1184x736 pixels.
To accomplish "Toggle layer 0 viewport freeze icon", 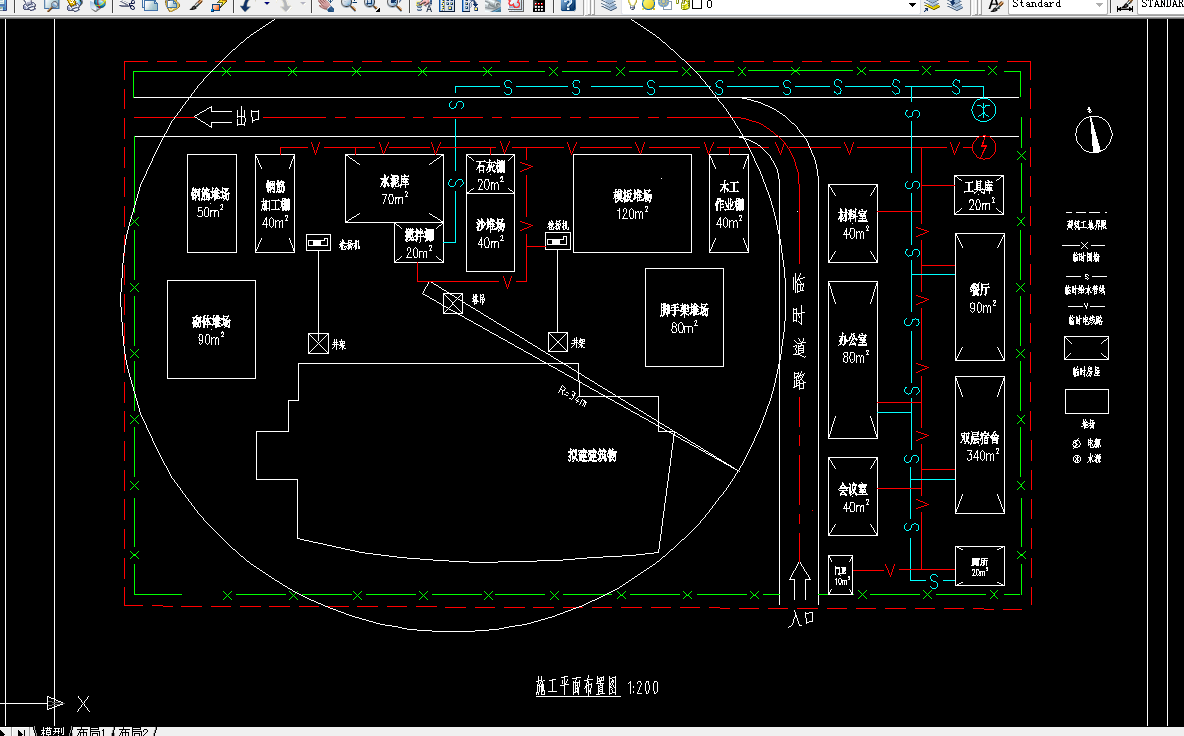I will pyautogui.click(x=664, y=5).
